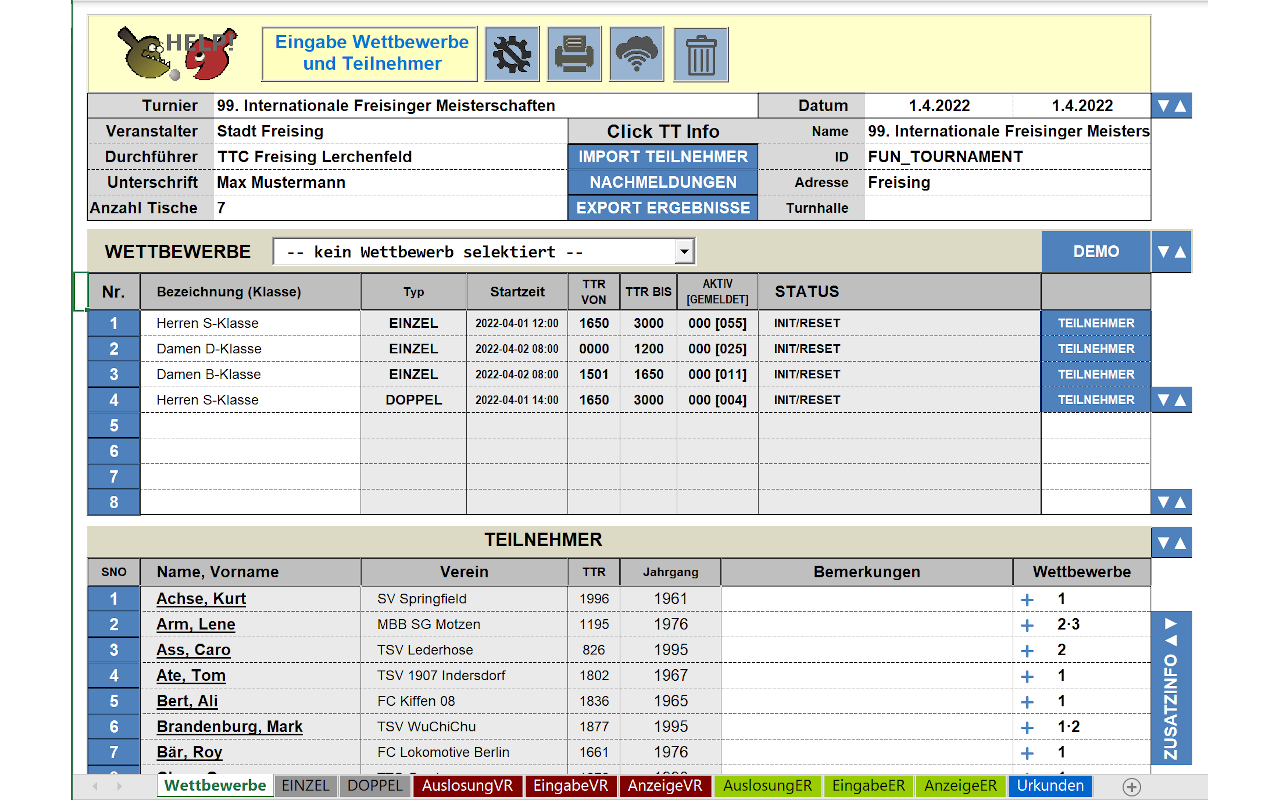1280x800 pixels.
Task: Toggle arrows beside the Datum row
Action: click(1171, 106)
